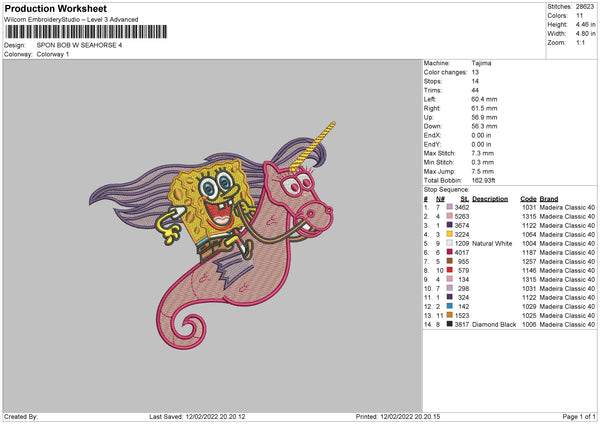Click 'Madeira Classic 40' brand in row 1
The image size is (600, 424).
567,207
